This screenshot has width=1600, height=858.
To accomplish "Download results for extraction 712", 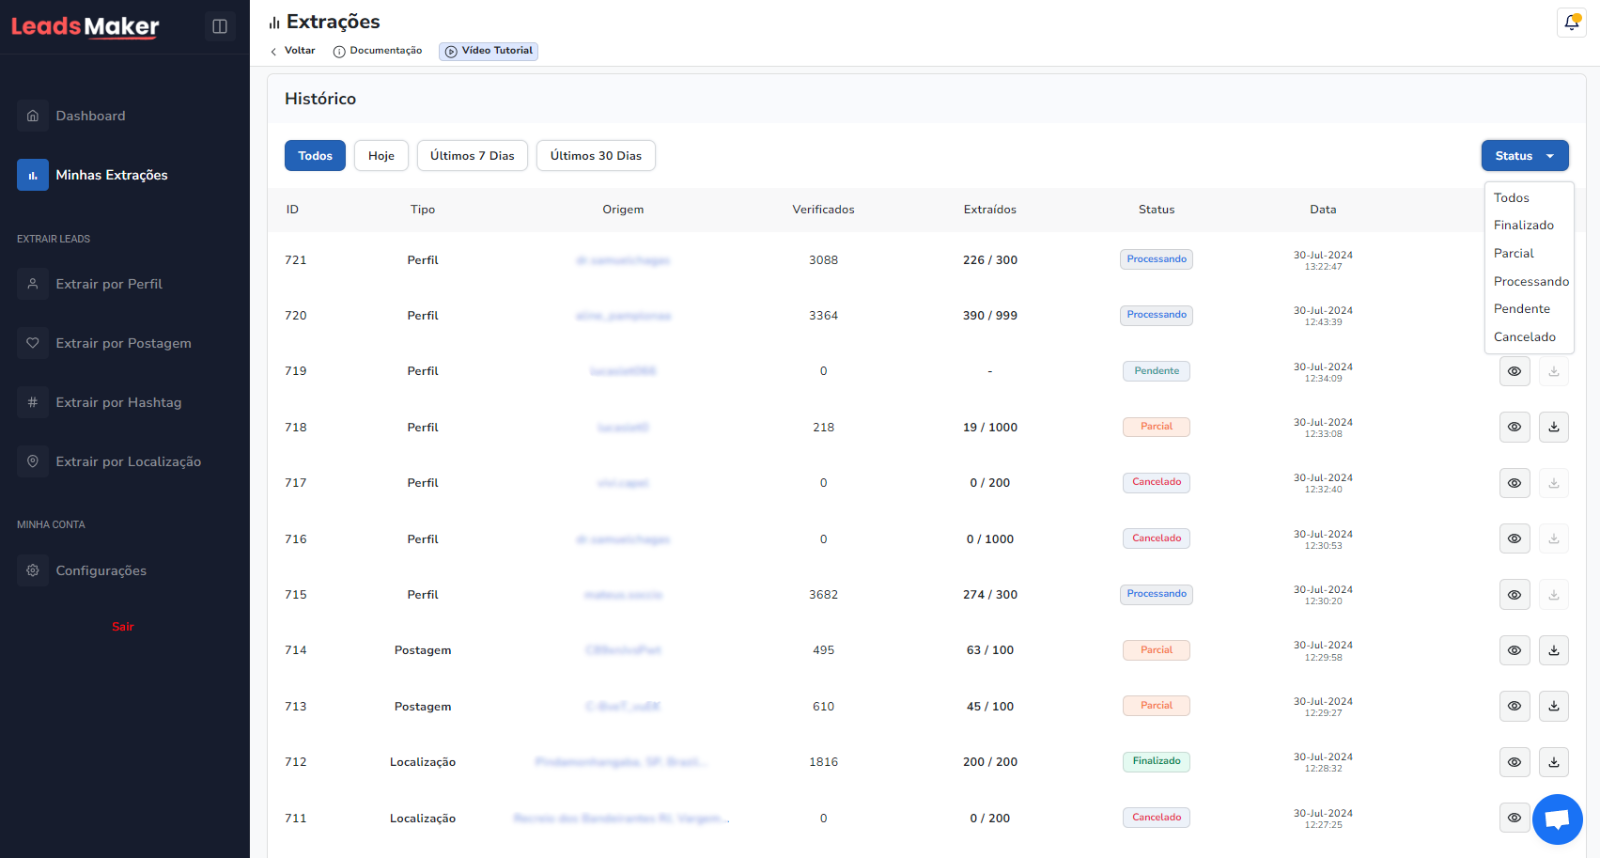I will 1554,762.
